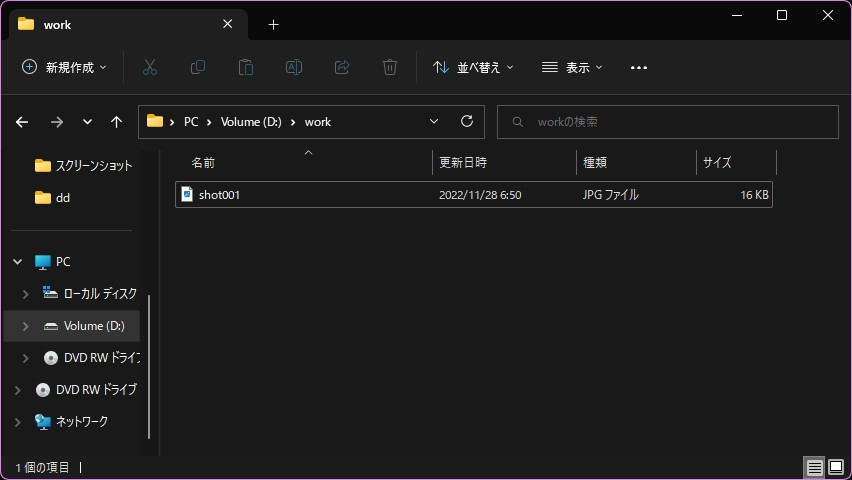
Task: Click the shot001 JPG file icon
Action: click(x=187, y=194)
